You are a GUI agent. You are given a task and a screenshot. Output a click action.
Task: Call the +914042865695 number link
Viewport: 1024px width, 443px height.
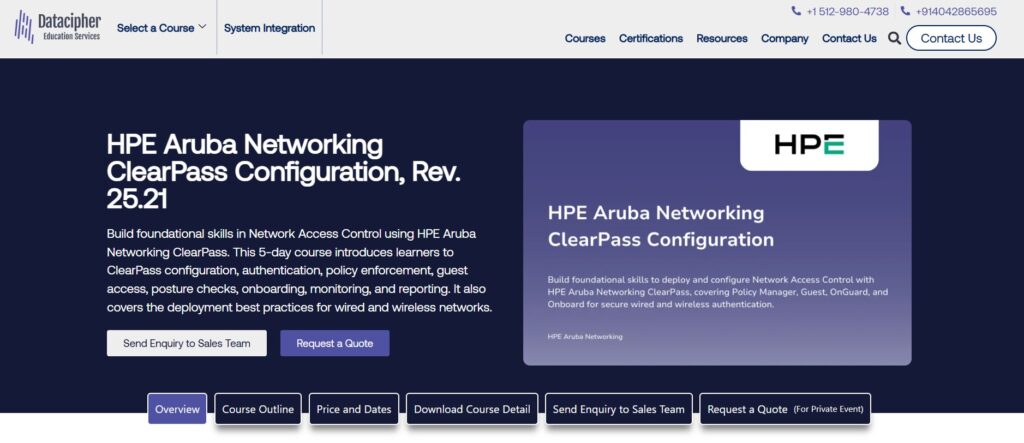coord(956,11)
